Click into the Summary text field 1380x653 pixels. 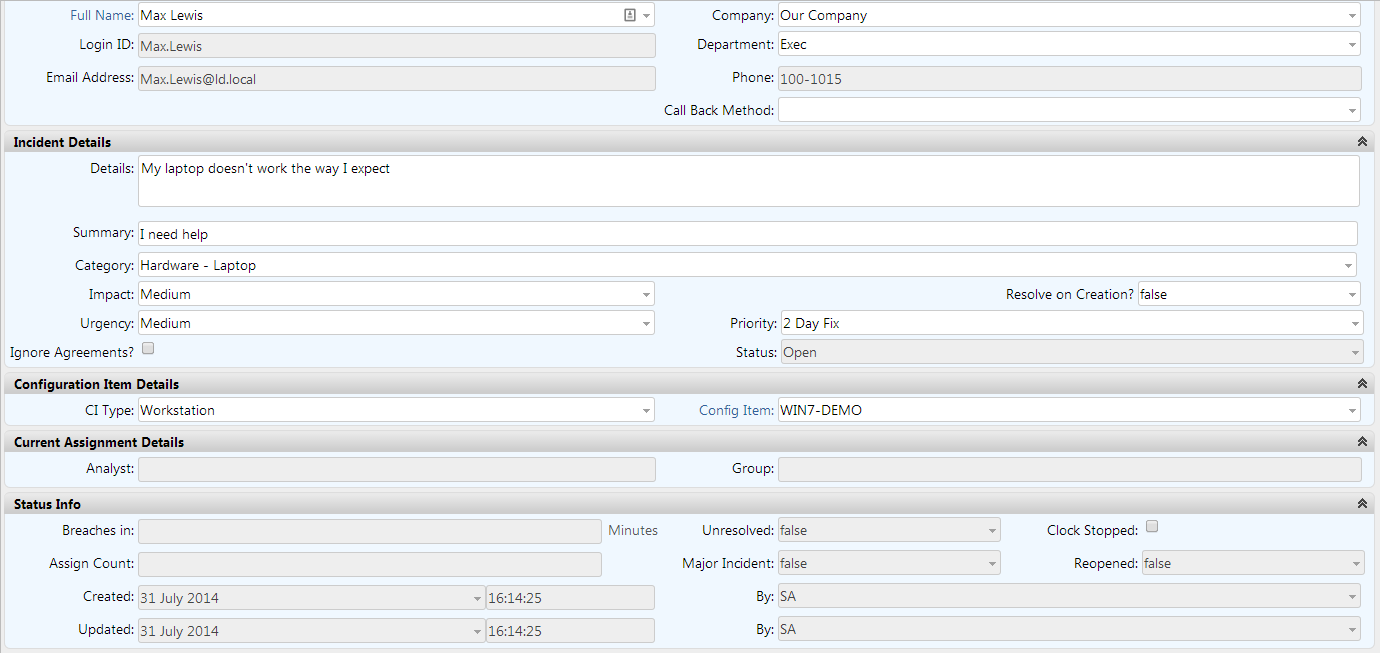click(x=746, y=234)
